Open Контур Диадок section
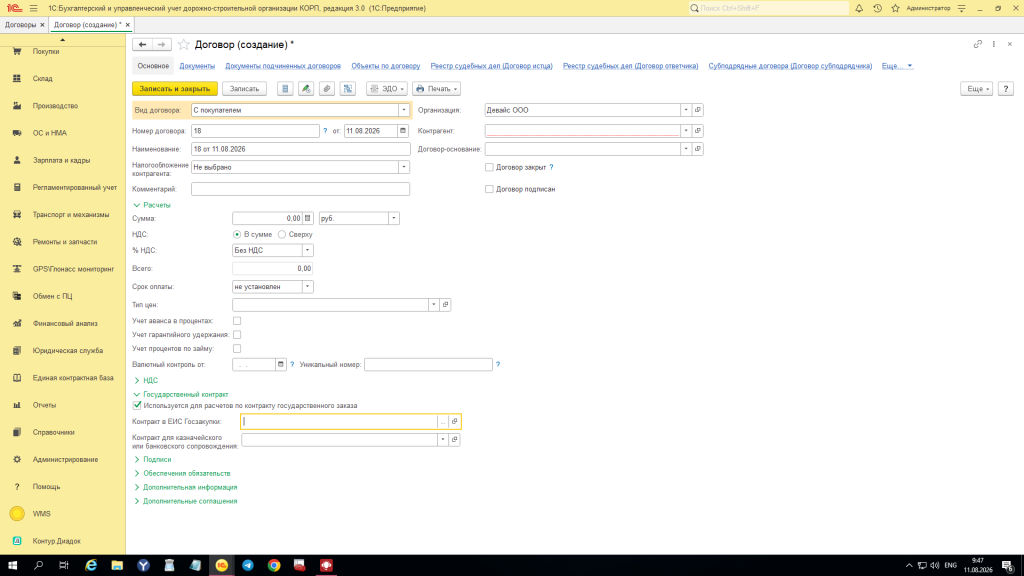Screen dimensions: 1024x576 [x=57, y=541]
